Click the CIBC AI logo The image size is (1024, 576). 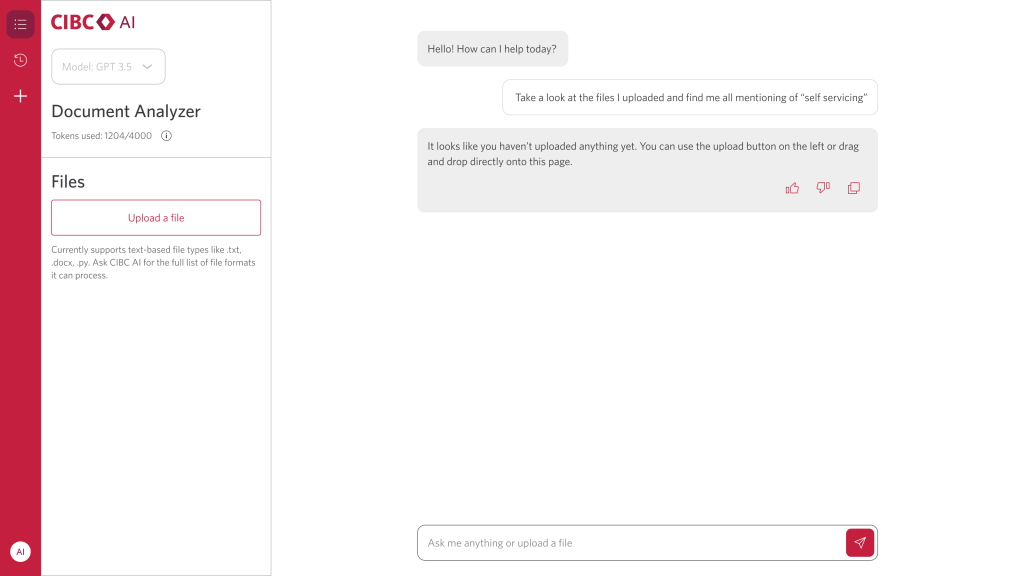tap(93, 22)
